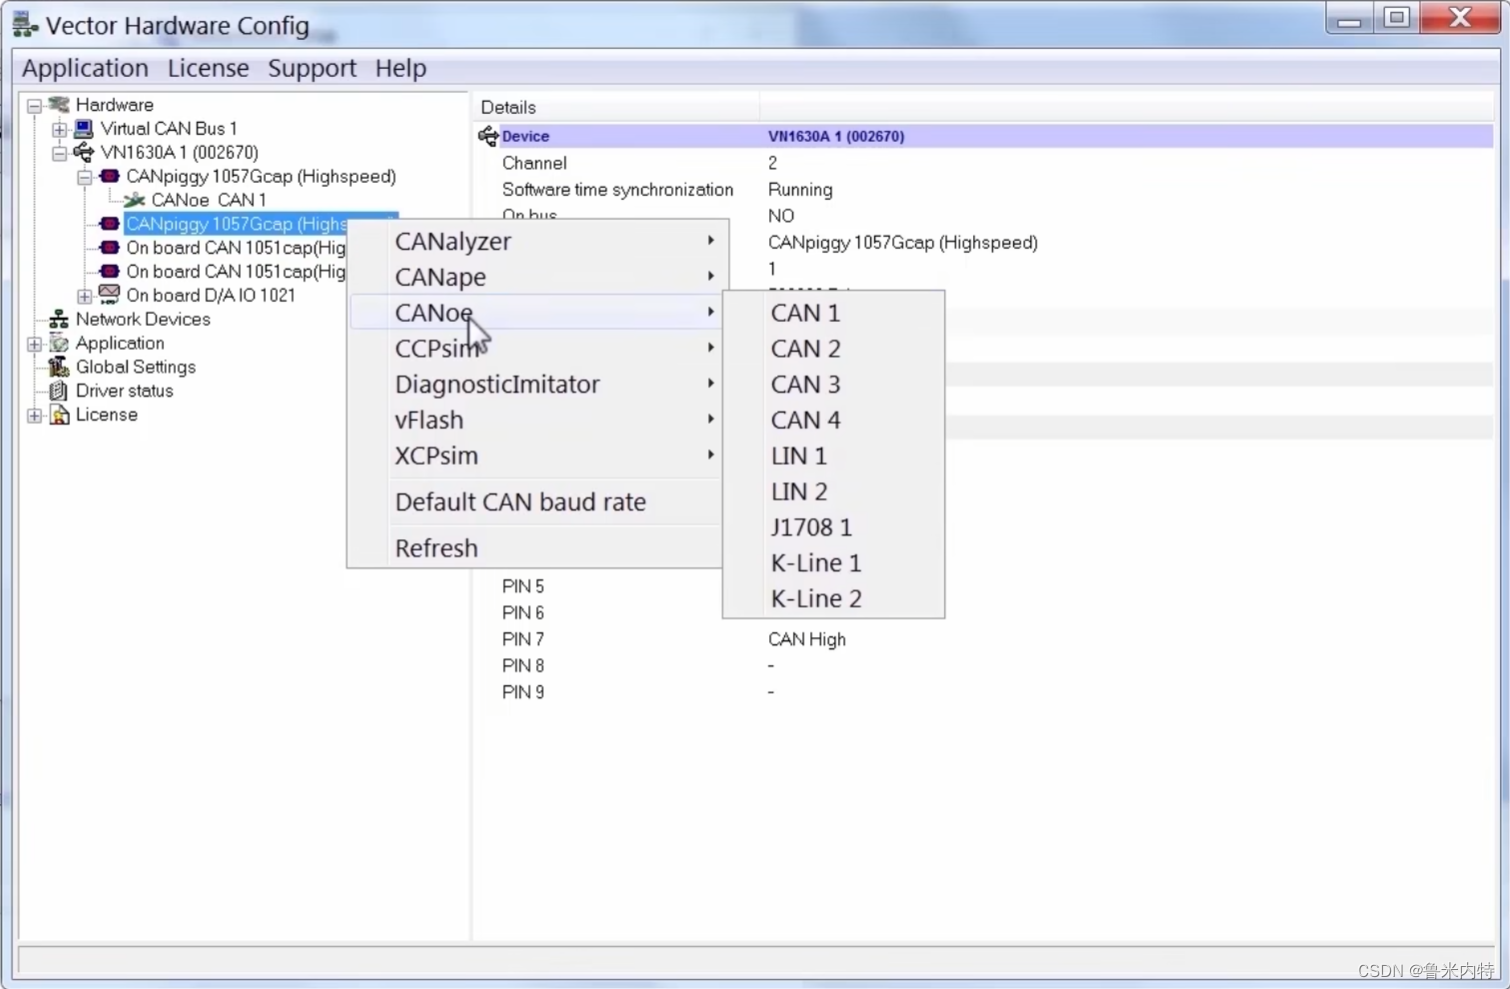Select Driver status tree item
Screen dimensions: 1510x989
tap(124, 391)
